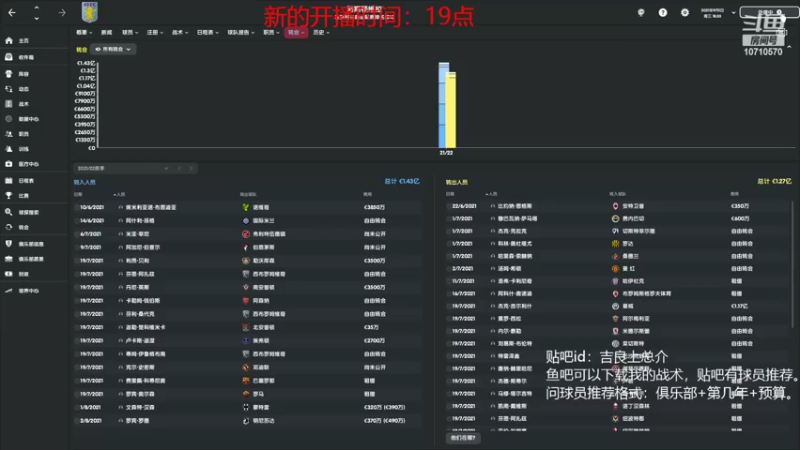The image size is (800, 450).
Task: Go forward with the right arrow
Action: (62, 12)
